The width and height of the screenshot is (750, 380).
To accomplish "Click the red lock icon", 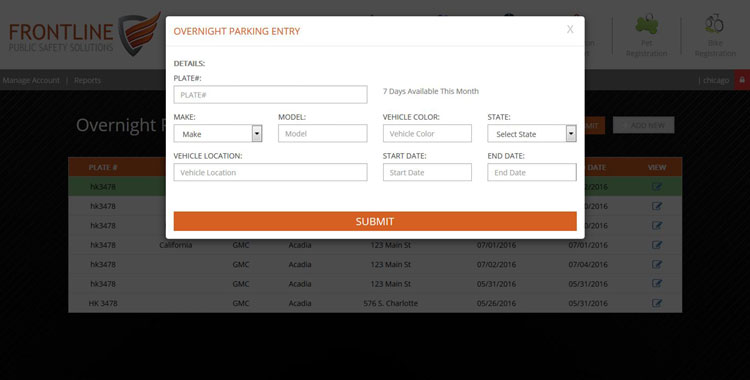I will coord(742,80).
